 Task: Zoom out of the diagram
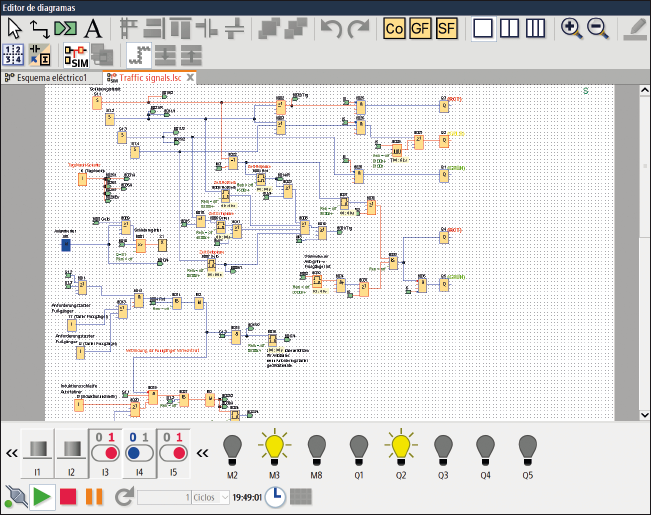(598, 28)
